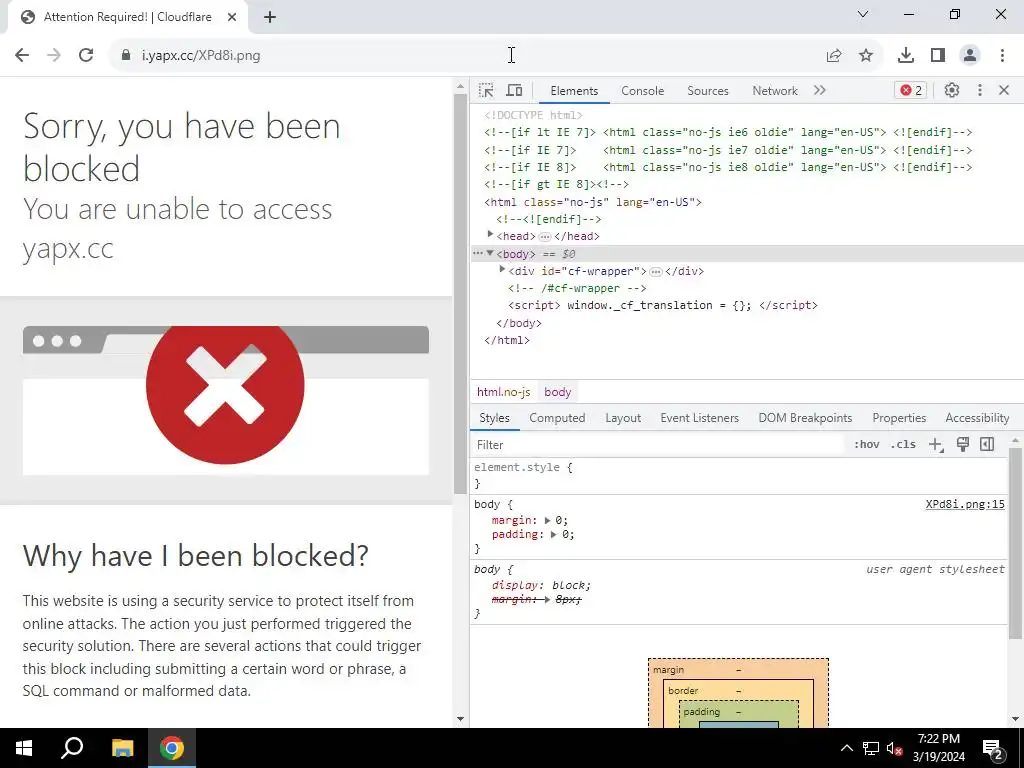View site information lock icon

pos(126,56)
